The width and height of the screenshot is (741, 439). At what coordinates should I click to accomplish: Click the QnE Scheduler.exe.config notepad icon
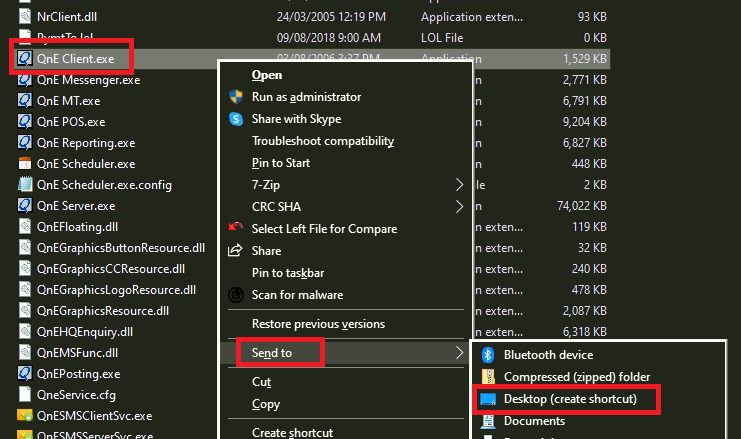tap(25, 184)
